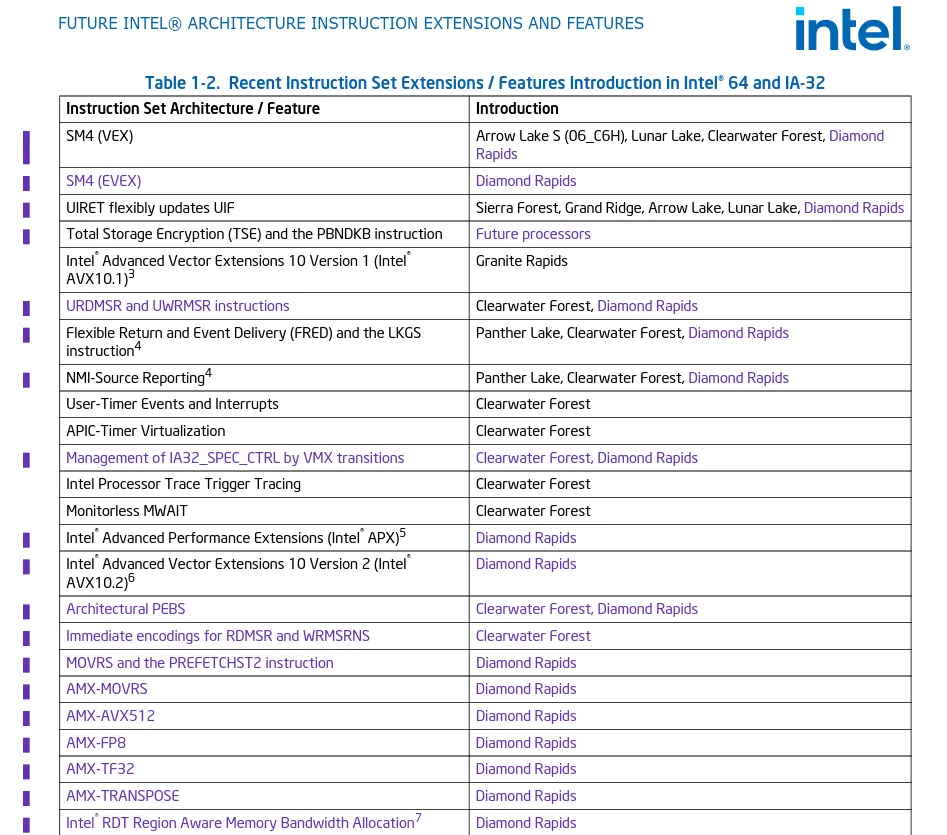Screen dimensions: 947x835
Task: Click the change bar next to Architectural PEBS
Action: (x=27, y=612)
